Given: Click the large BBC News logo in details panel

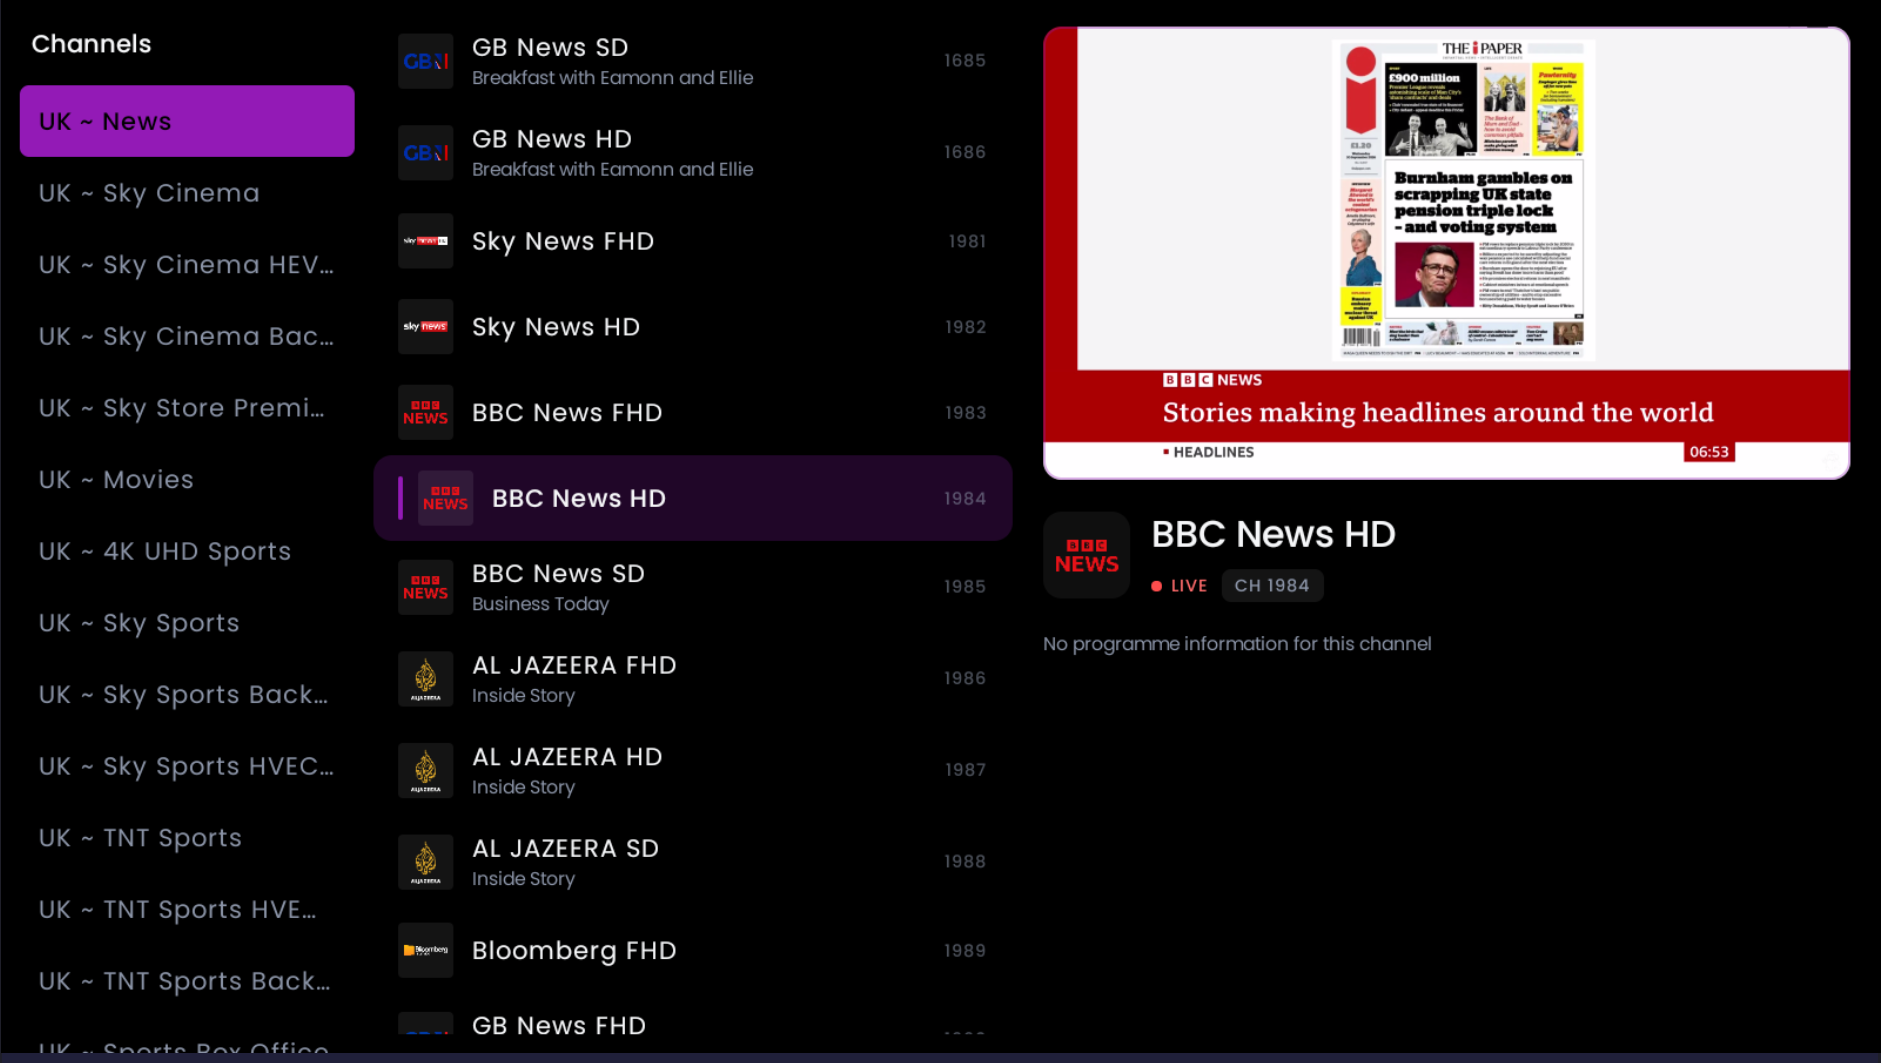Looking at the screenshot, I should (x=1086, y=555).
